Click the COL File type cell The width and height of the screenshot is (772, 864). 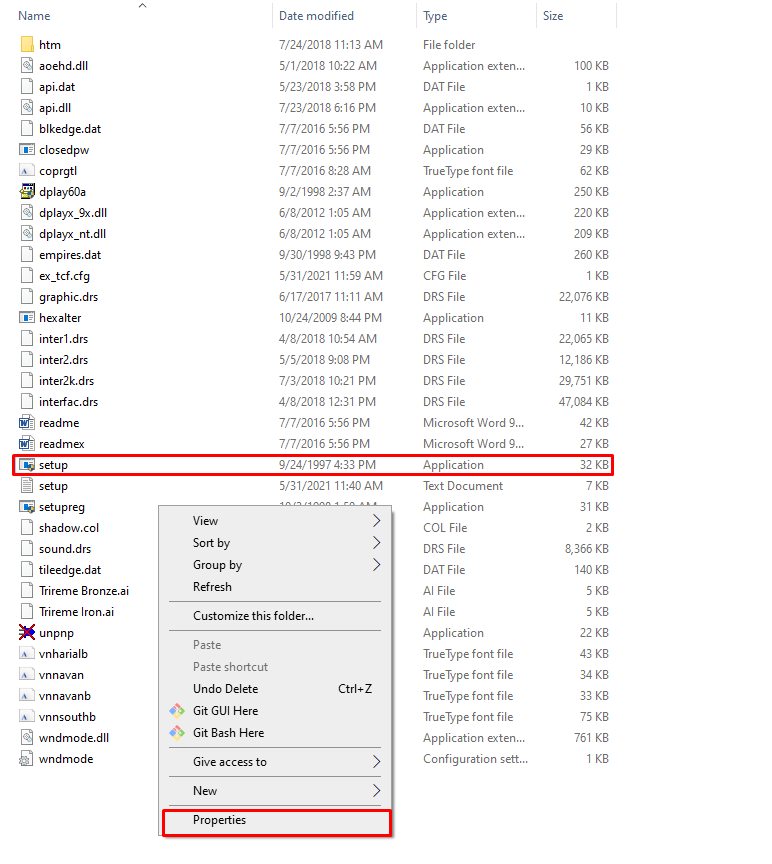tap(445, 528)
